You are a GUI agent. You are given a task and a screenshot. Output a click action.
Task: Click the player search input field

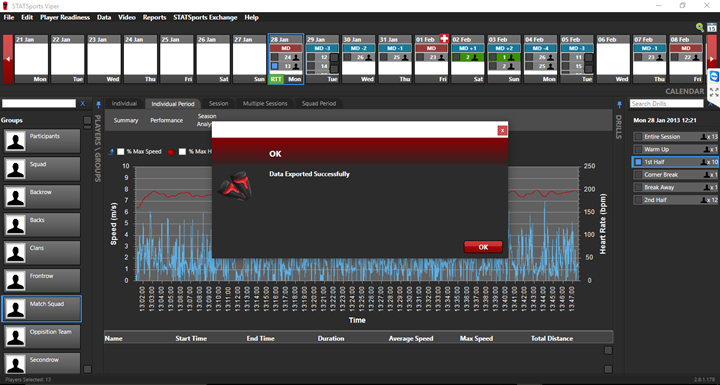tap(39, 103)
